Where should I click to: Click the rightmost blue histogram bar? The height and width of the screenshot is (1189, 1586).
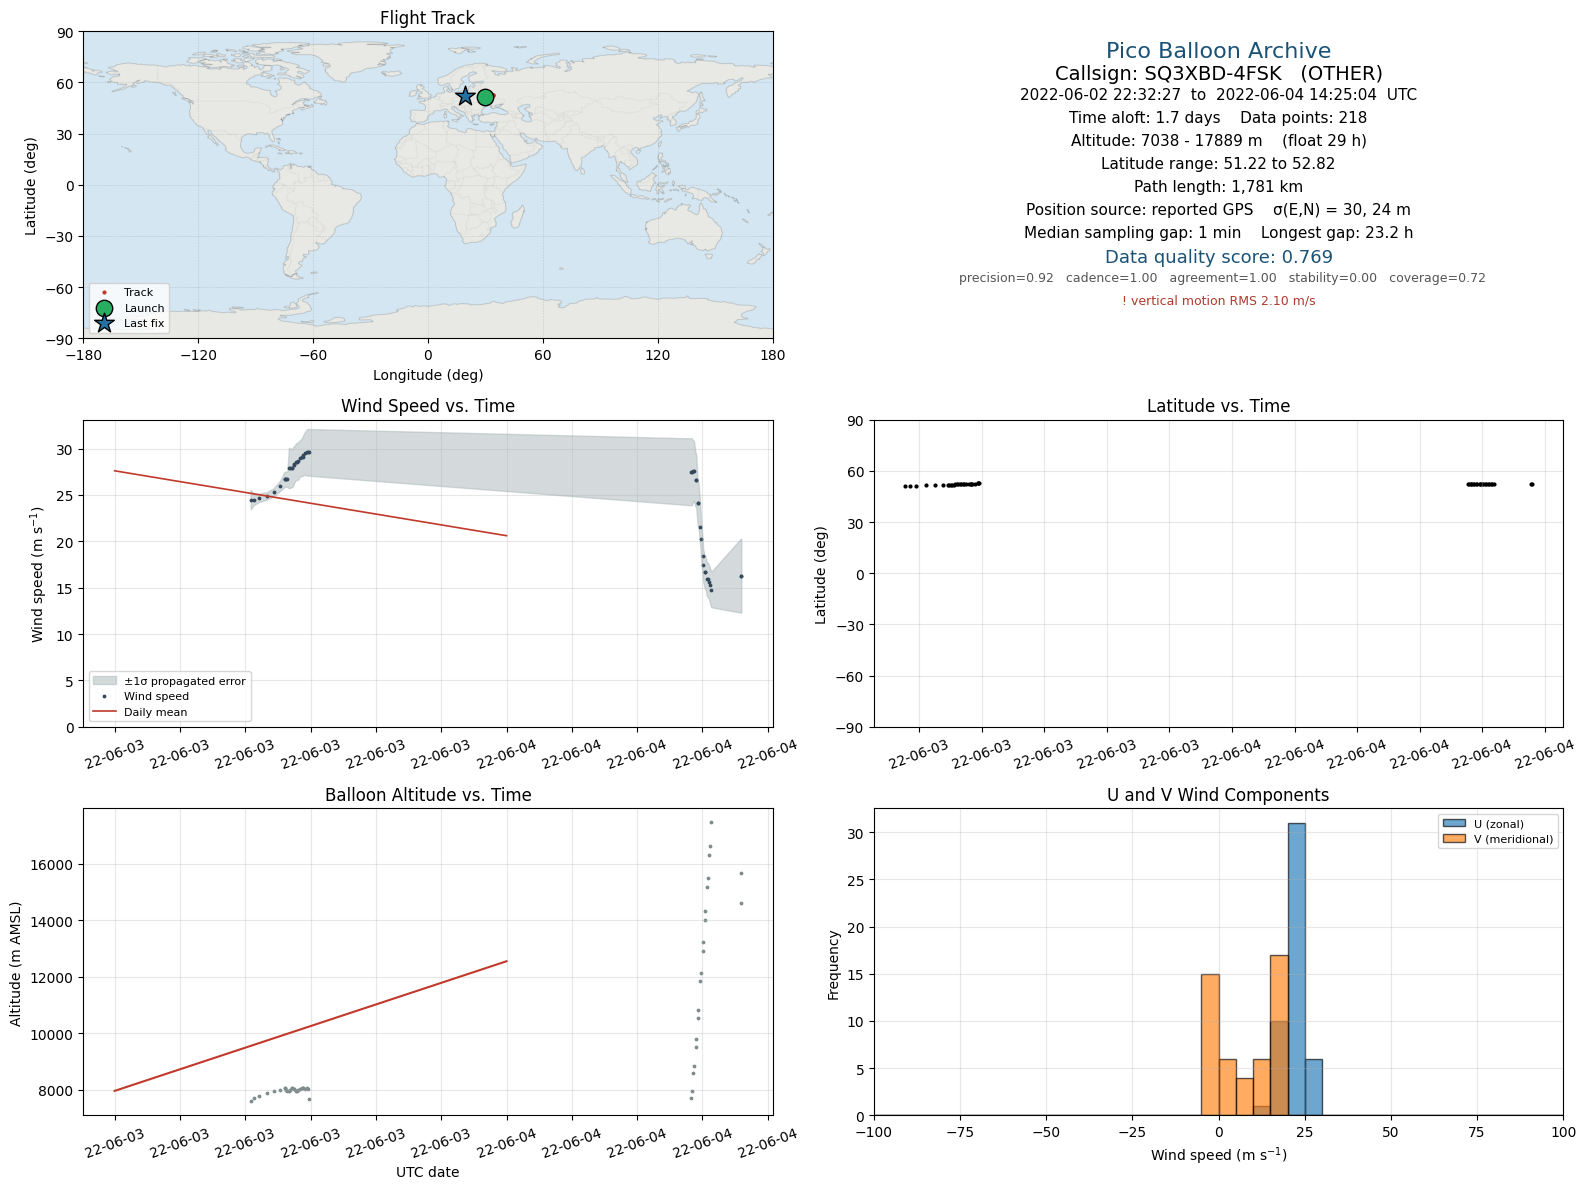pyautogui.click(x=1313, y=1087)
